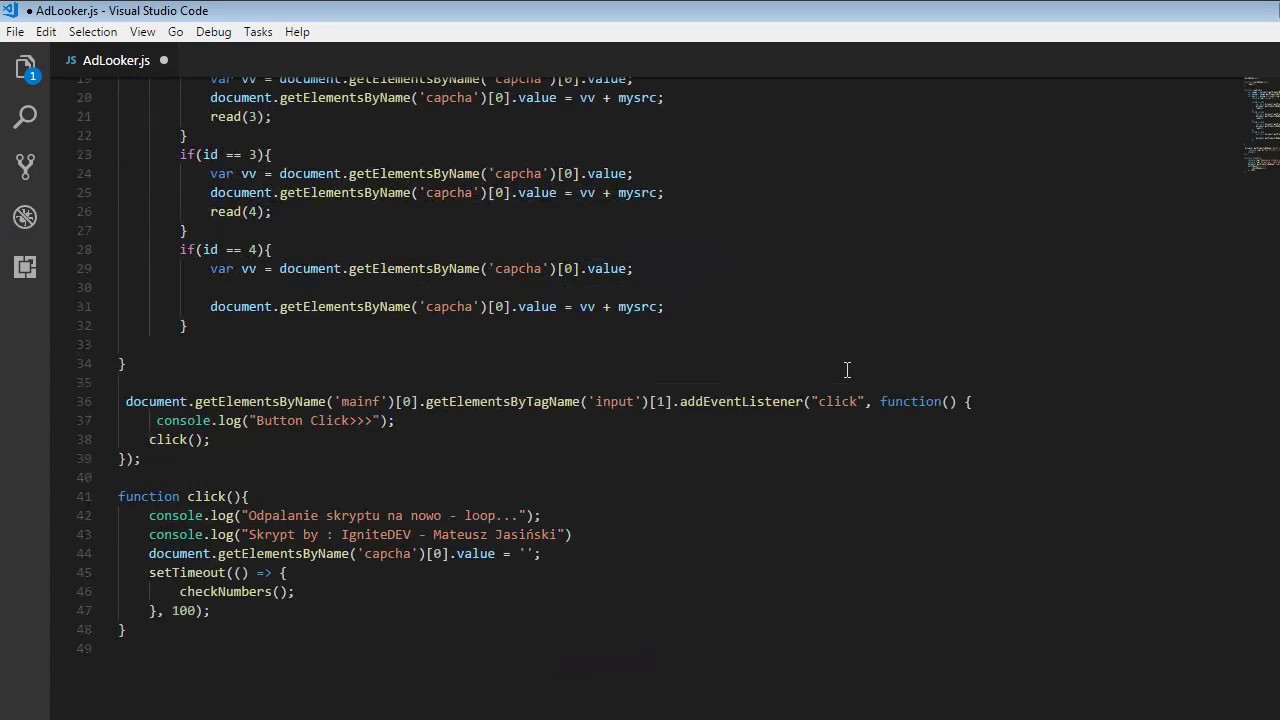
Task: Click 'checkNumbers();' call on line 46
Action: [x=237, y=591]
